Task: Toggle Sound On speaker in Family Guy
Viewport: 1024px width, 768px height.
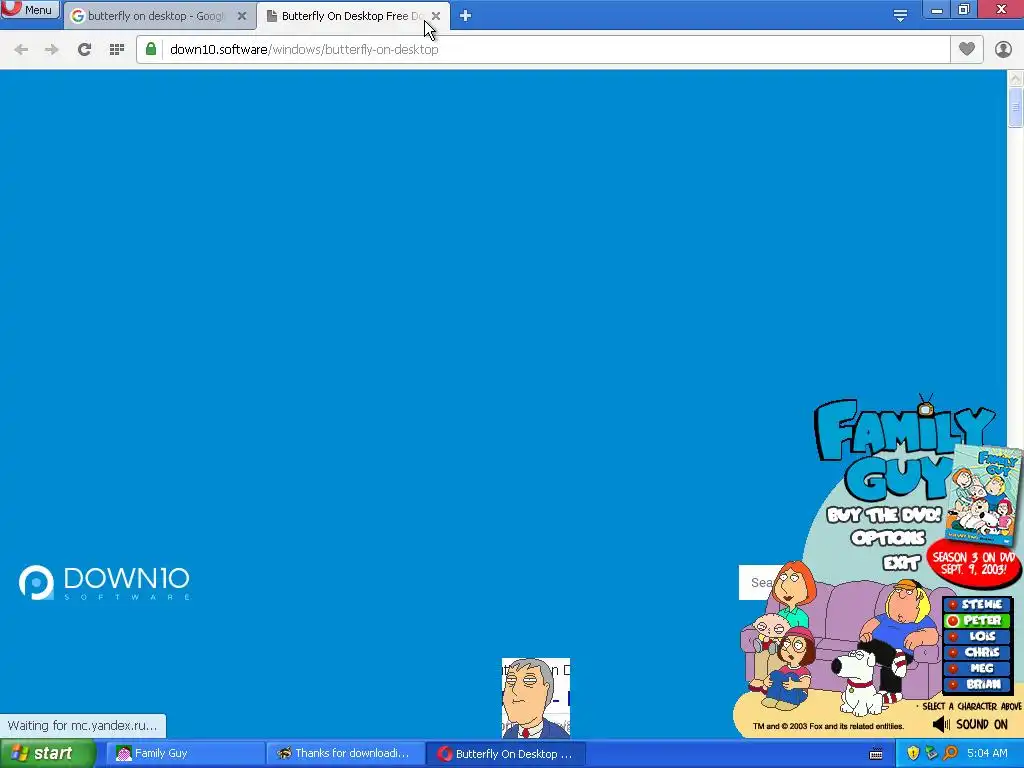Action: click(x=970, y=724)
